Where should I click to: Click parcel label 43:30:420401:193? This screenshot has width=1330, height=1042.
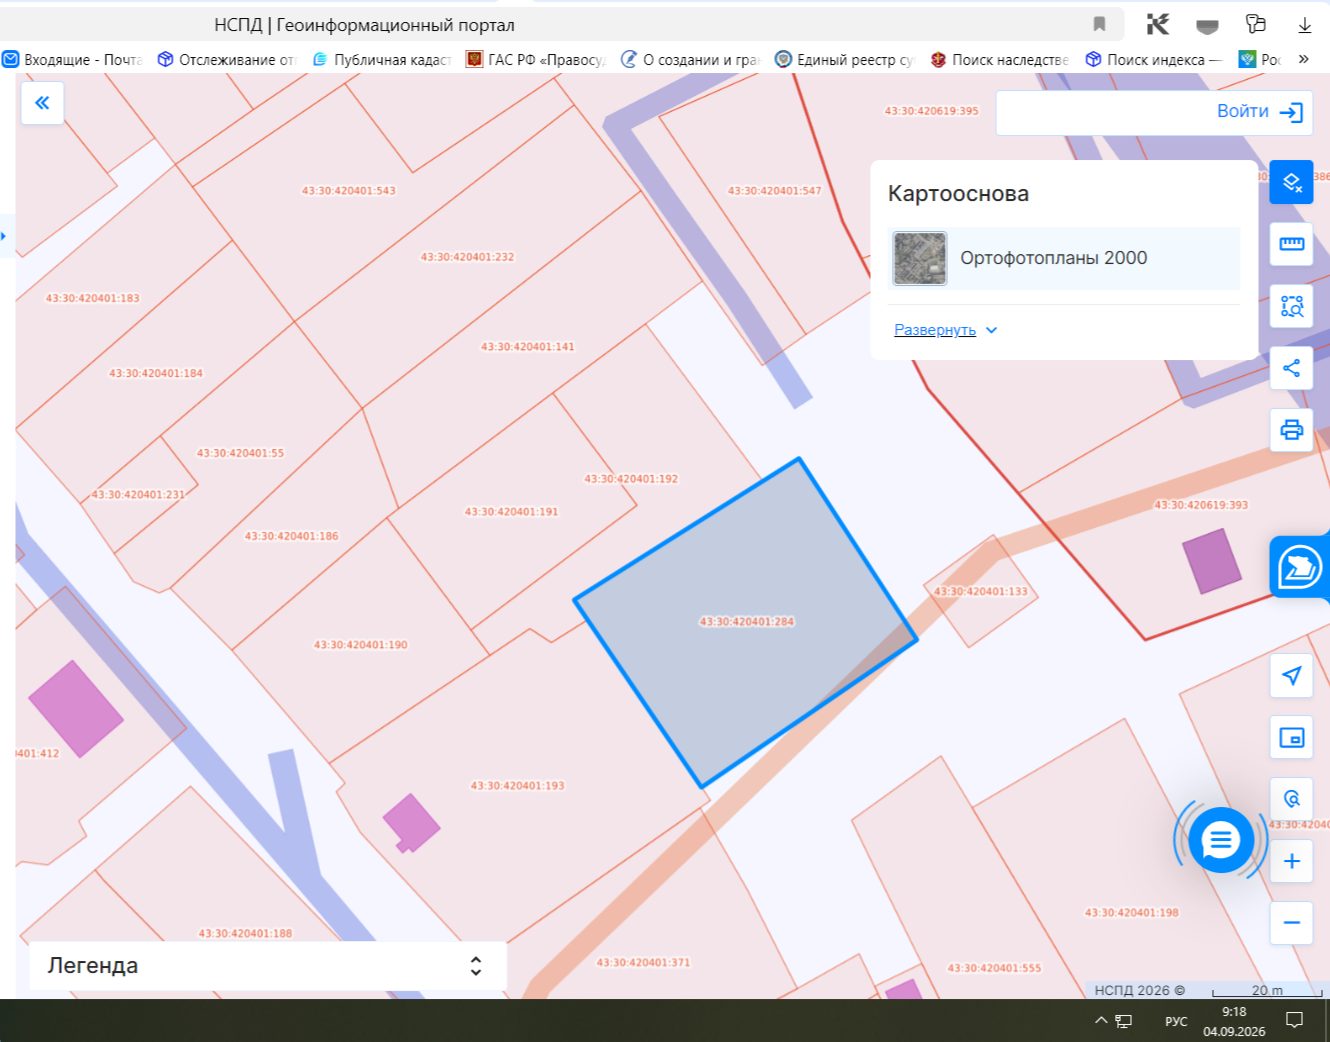tap(518, 786)
